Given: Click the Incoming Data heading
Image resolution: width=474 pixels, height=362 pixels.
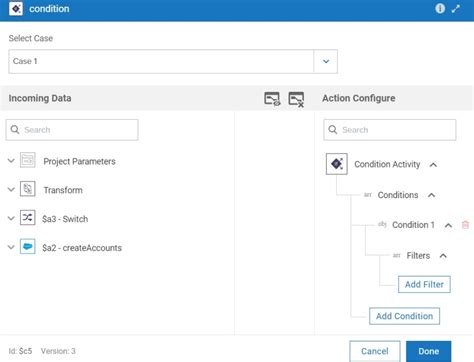Looking at the screenshot, I should 40,98.
